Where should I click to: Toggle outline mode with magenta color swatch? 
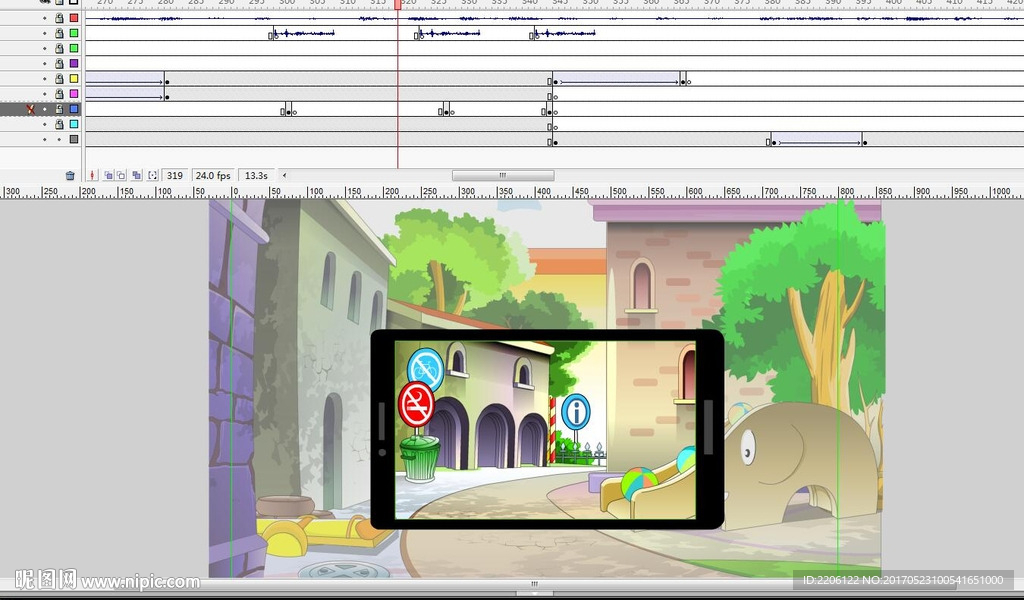click(x=74, y=94)
